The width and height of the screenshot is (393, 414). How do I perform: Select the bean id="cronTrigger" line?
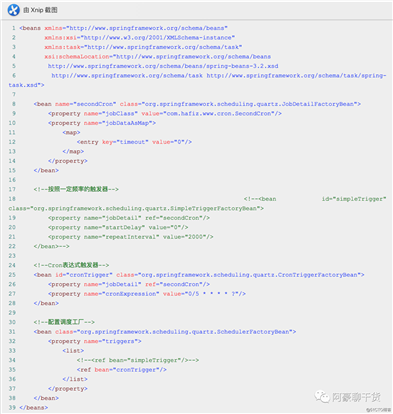pos(199,275)
